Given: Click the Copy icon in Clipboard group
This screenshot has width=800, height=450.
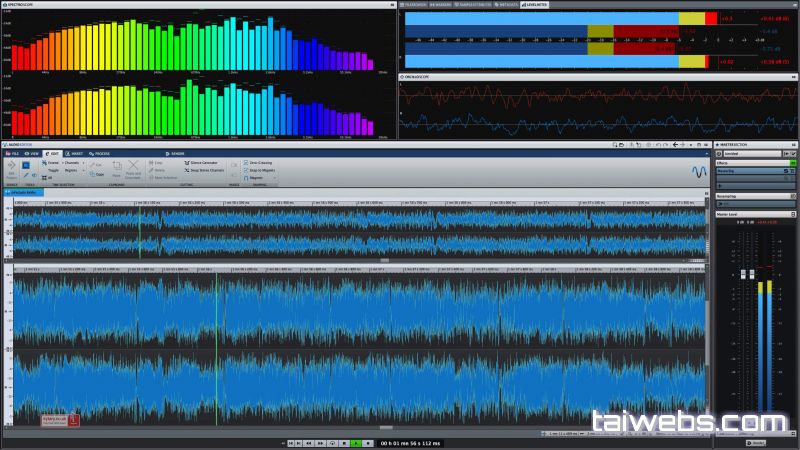Looking at the screenshot, I should point(97,174).
